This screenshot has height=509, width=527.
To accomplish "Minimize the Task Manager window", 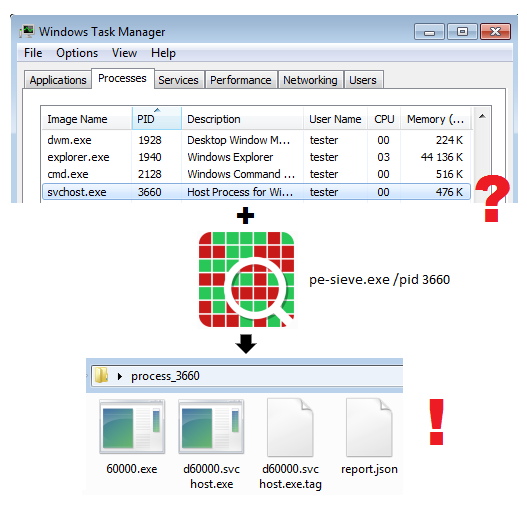I will pos(429,32).
